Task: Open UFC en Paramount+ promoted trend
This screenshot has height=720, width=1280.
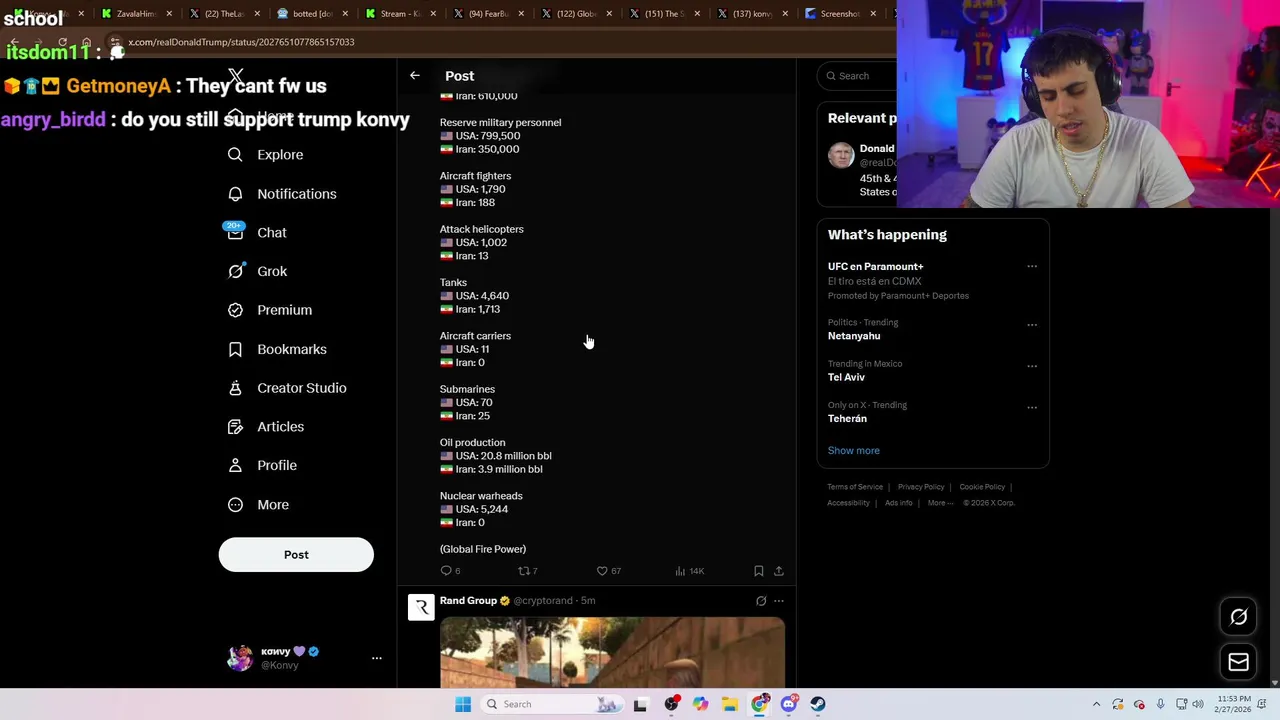Action: [x=875, y=267]
